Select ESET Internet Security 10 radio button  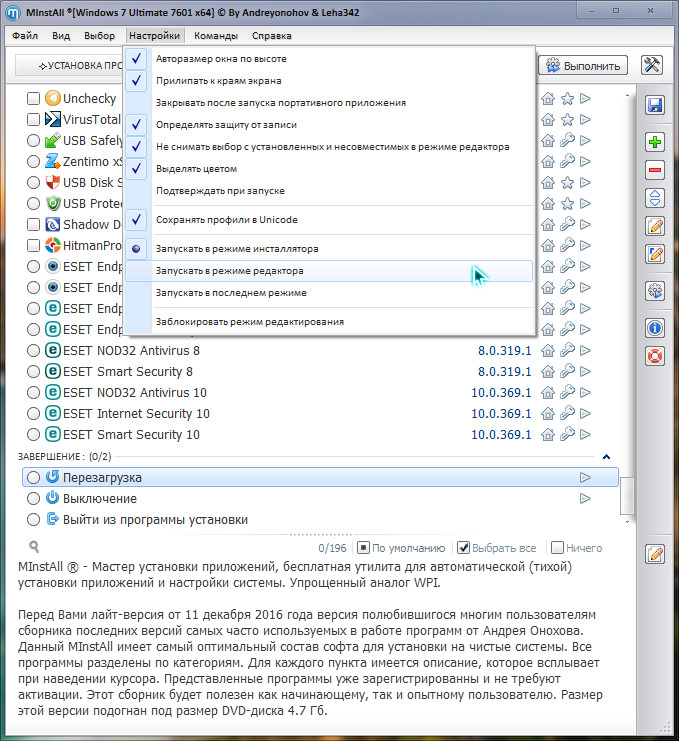point(33,414)
